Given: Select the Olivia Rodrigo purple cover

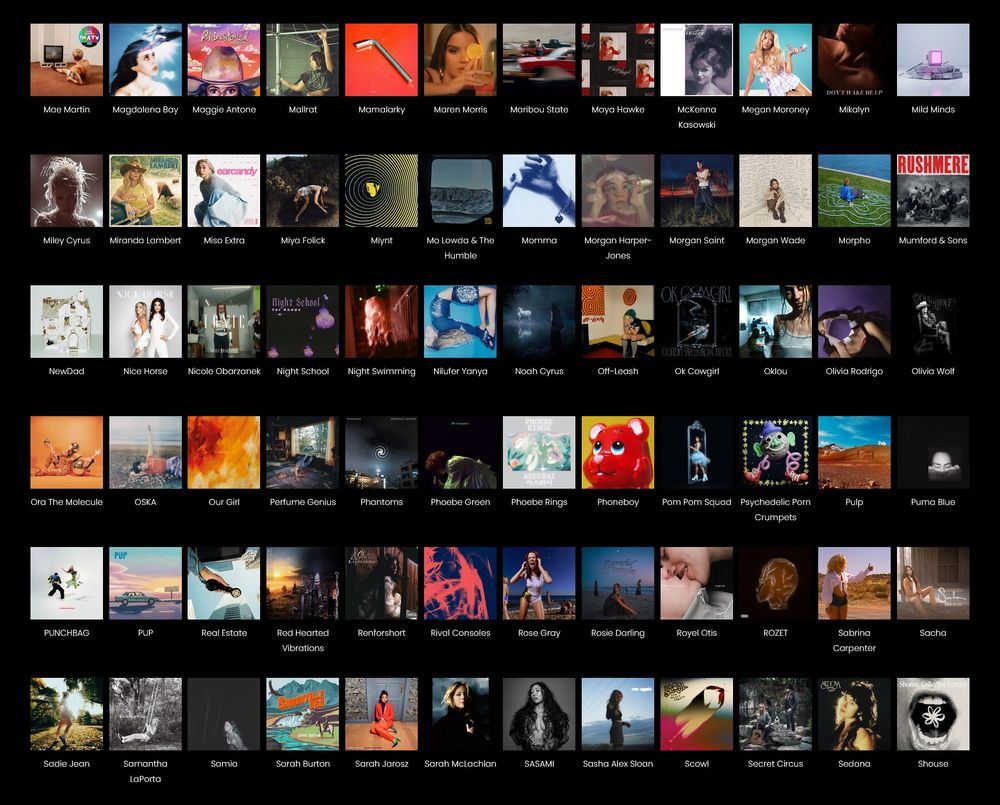Looking at the screenshot, I should [854, 321].
